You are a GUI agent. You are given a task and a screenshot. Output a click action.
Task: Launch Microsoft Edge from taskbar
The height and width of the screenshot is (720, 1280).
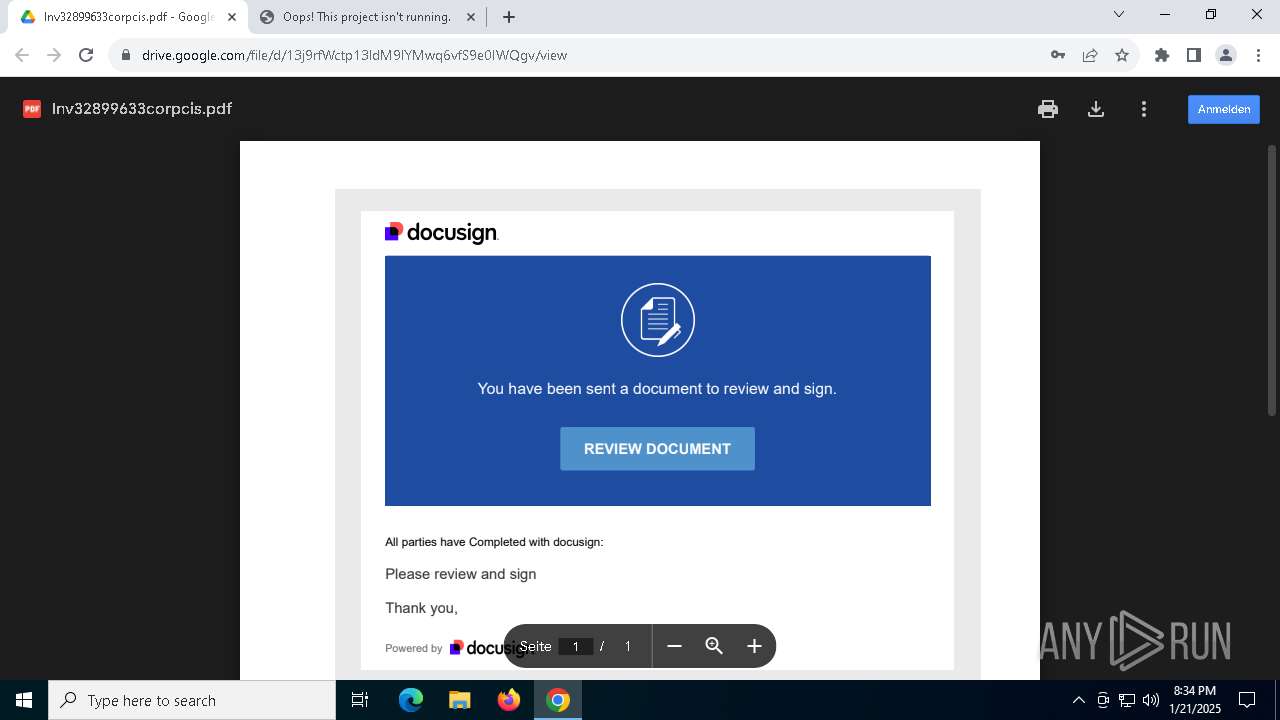(411, 700)
